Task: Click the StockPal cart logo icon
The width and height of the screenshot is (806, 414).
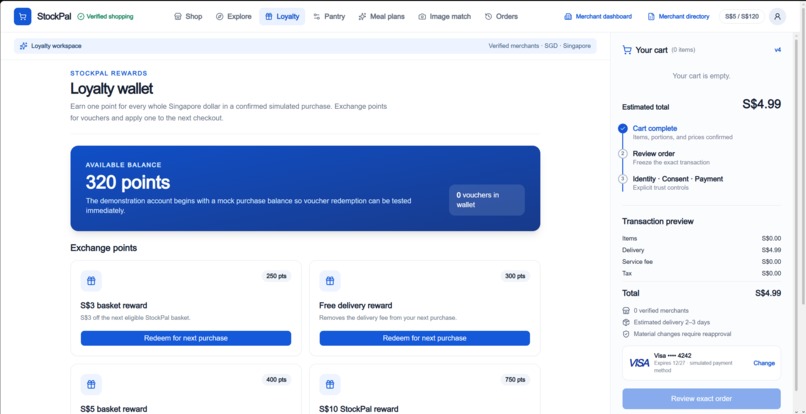Action: coord(23,16)
